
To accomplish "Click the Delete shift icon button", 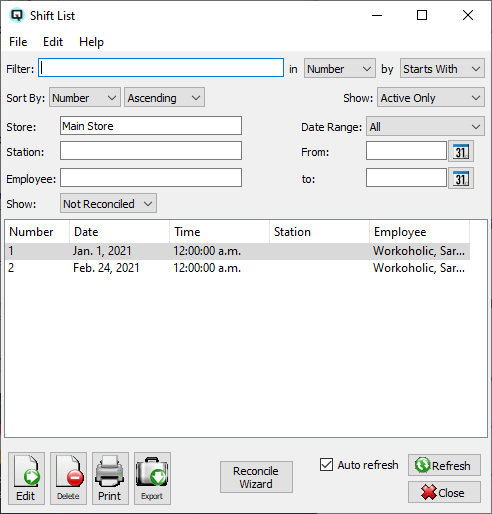I will tap(68, 478).
